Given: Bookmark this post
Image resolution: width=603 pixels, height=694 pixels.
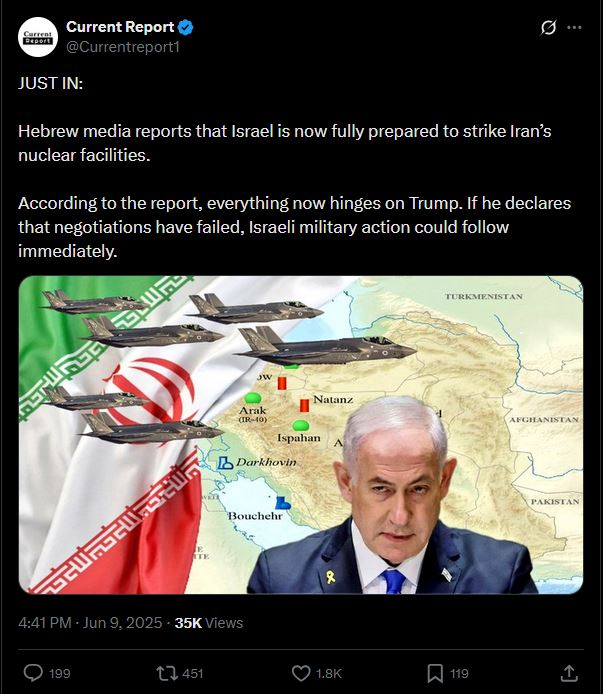Looking at the screenshot, I should (435, 673).
